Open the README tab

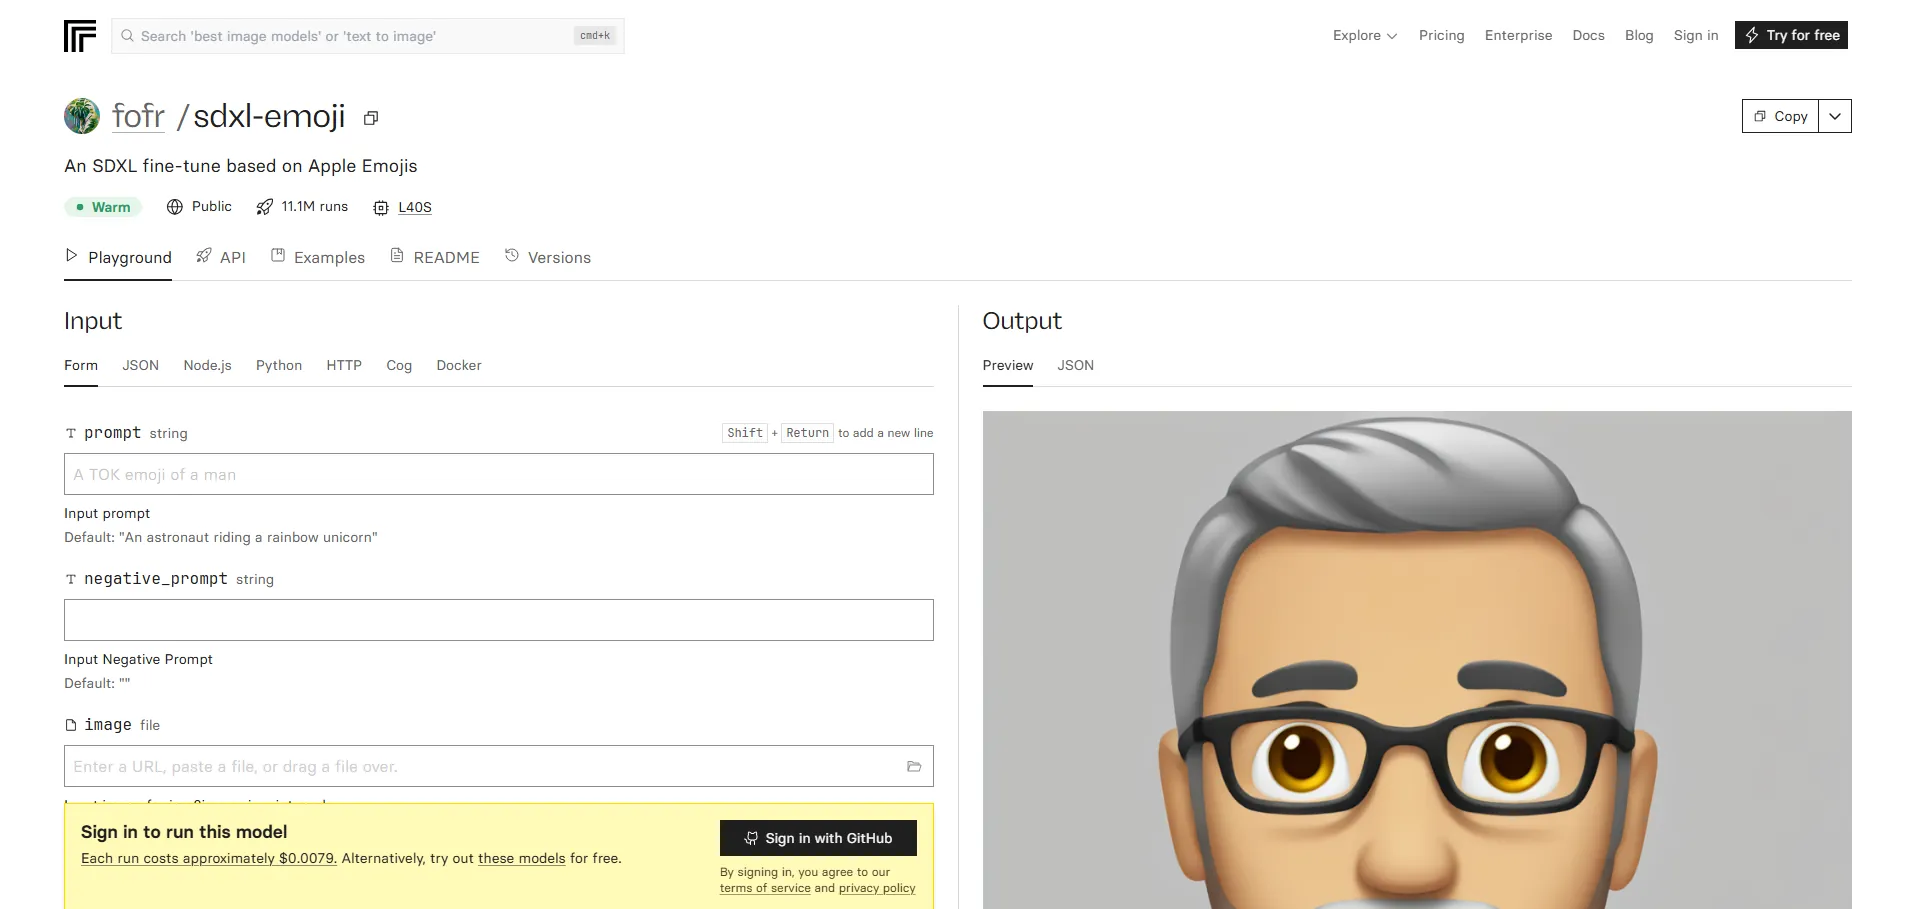pyautogui.click(x=435, y=257)
